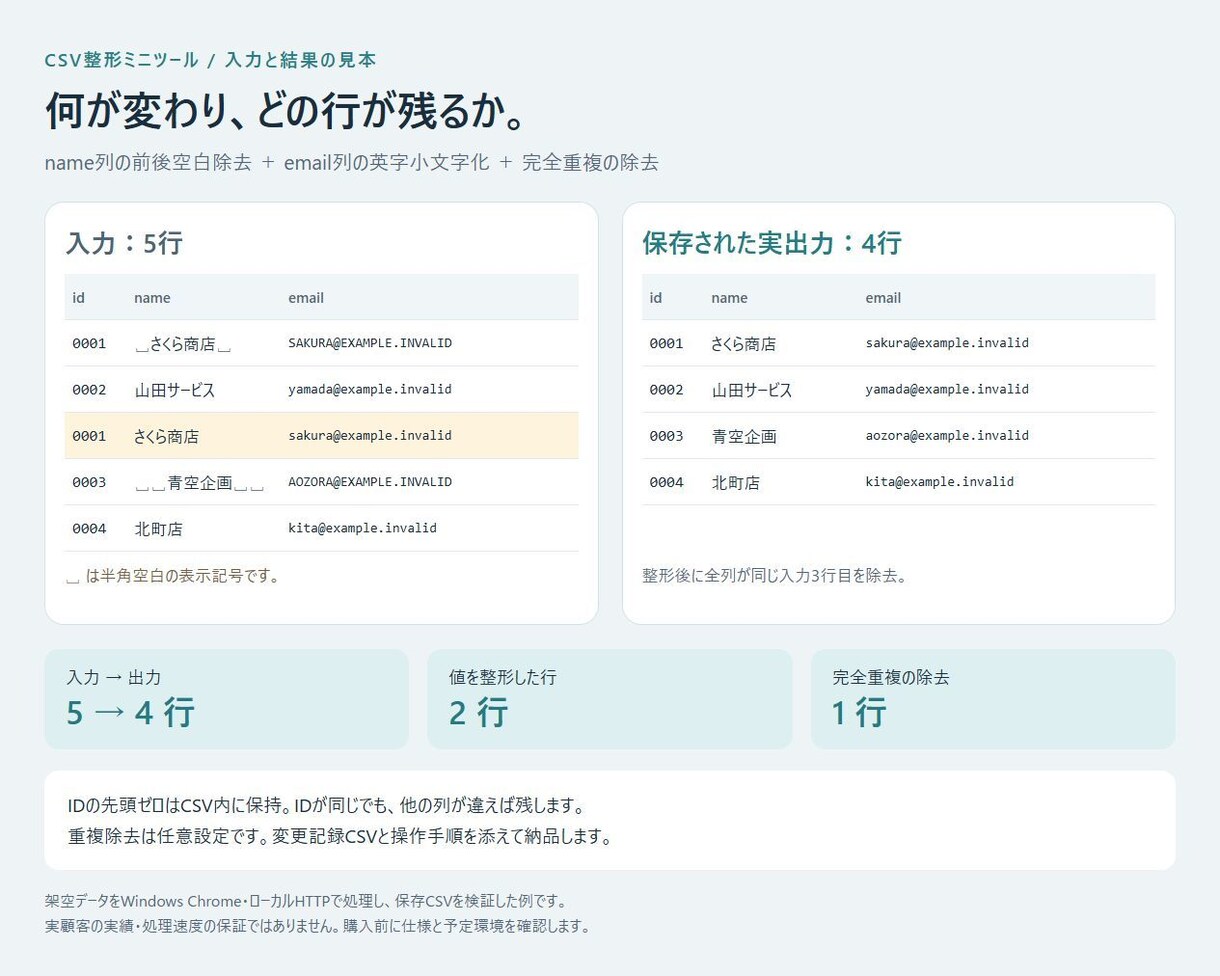This screenshot has width=1220, height=976.
Task: Click id 0004 in the input table
Action: coord(89,528)
